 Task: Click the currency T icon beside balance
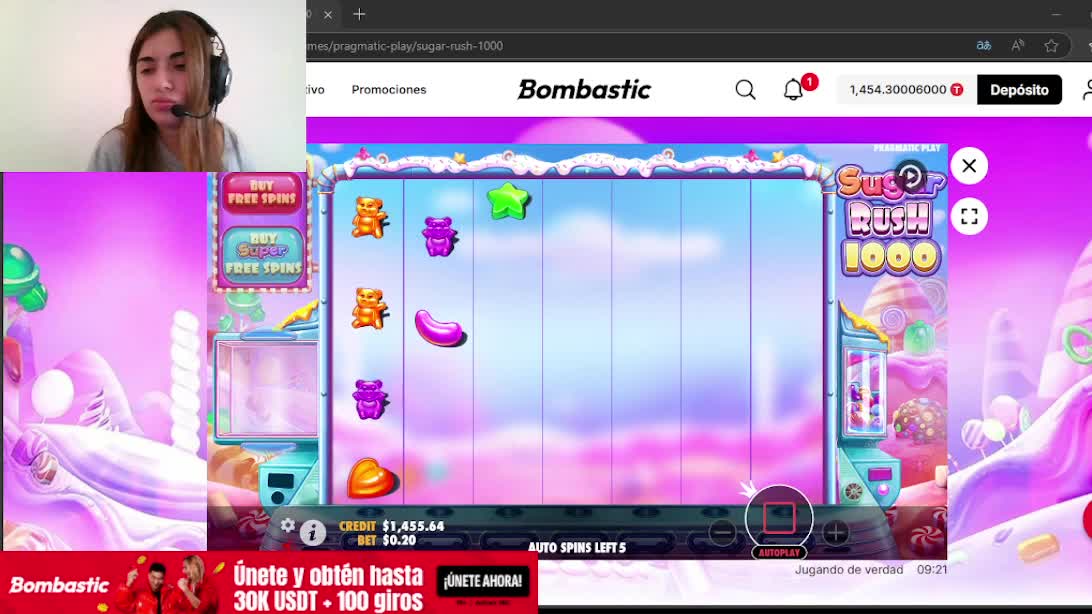point(957,90)
